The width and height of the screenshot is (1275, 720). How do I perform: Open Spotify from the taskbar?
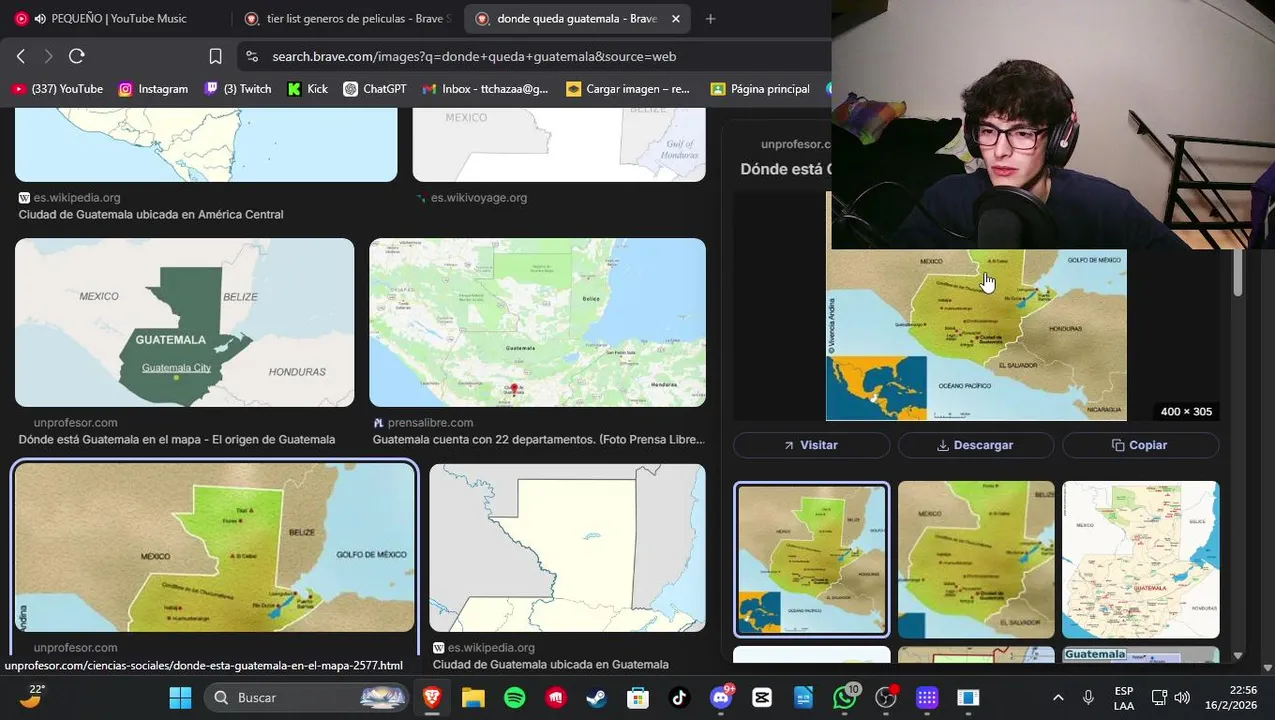(x=515, y=697)
